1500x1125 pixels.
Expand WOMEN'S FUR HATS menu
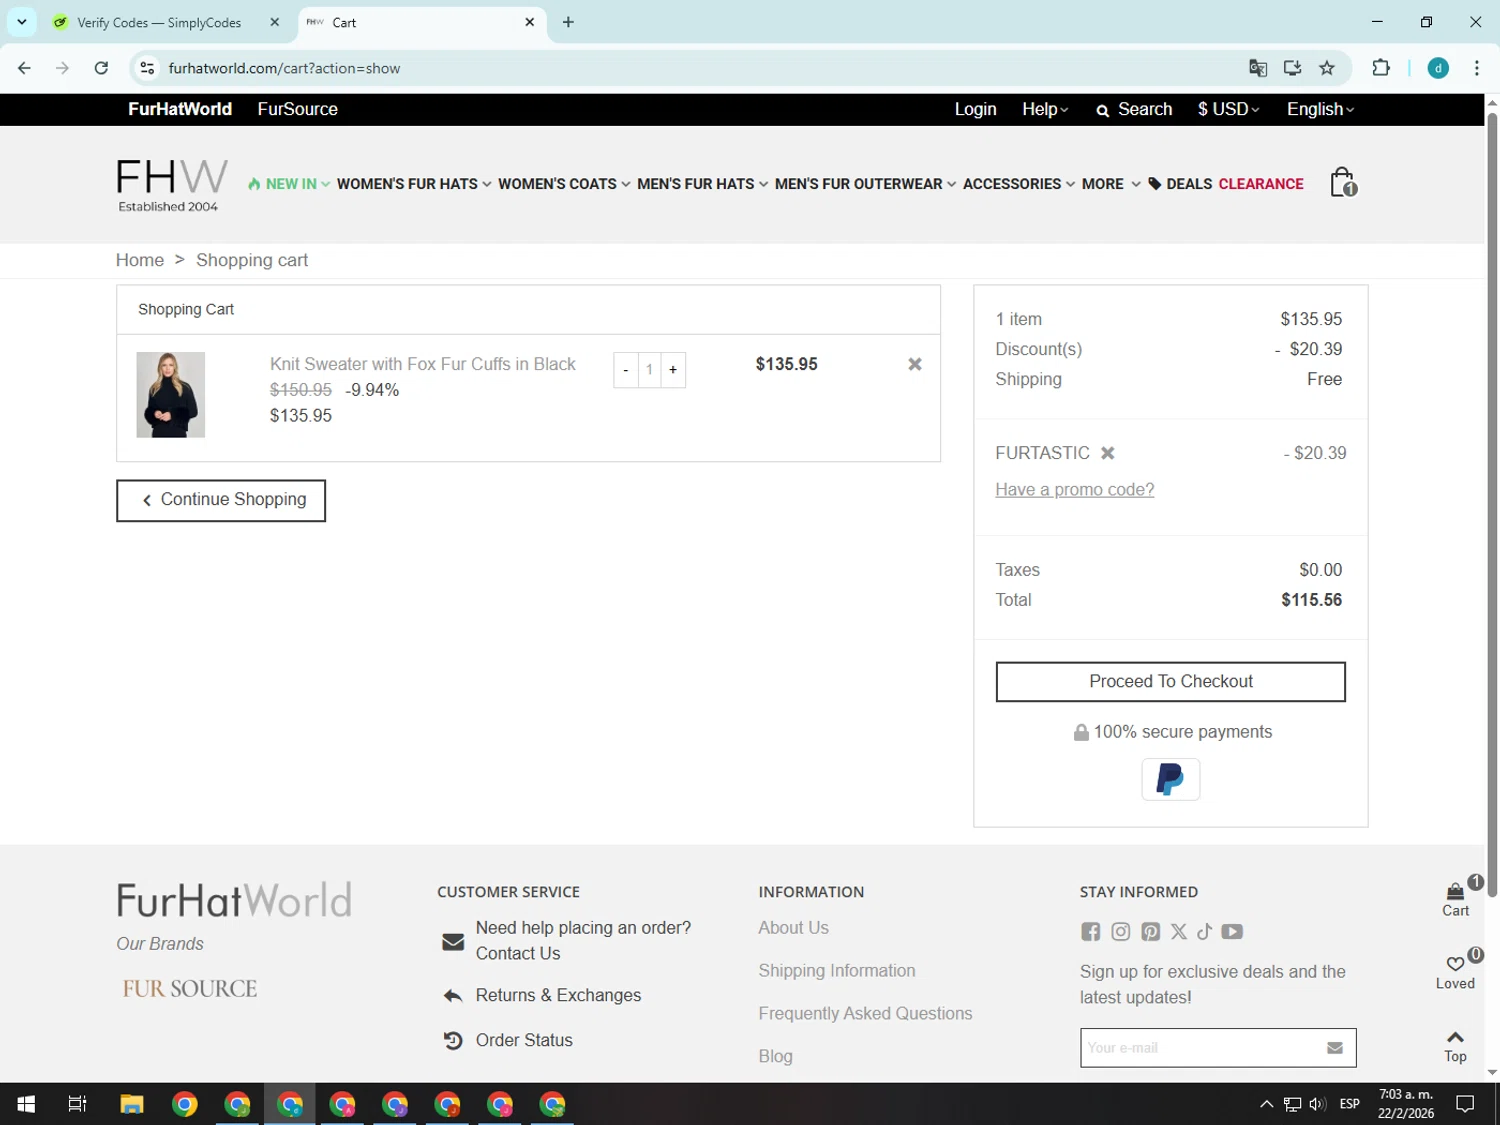414,184
